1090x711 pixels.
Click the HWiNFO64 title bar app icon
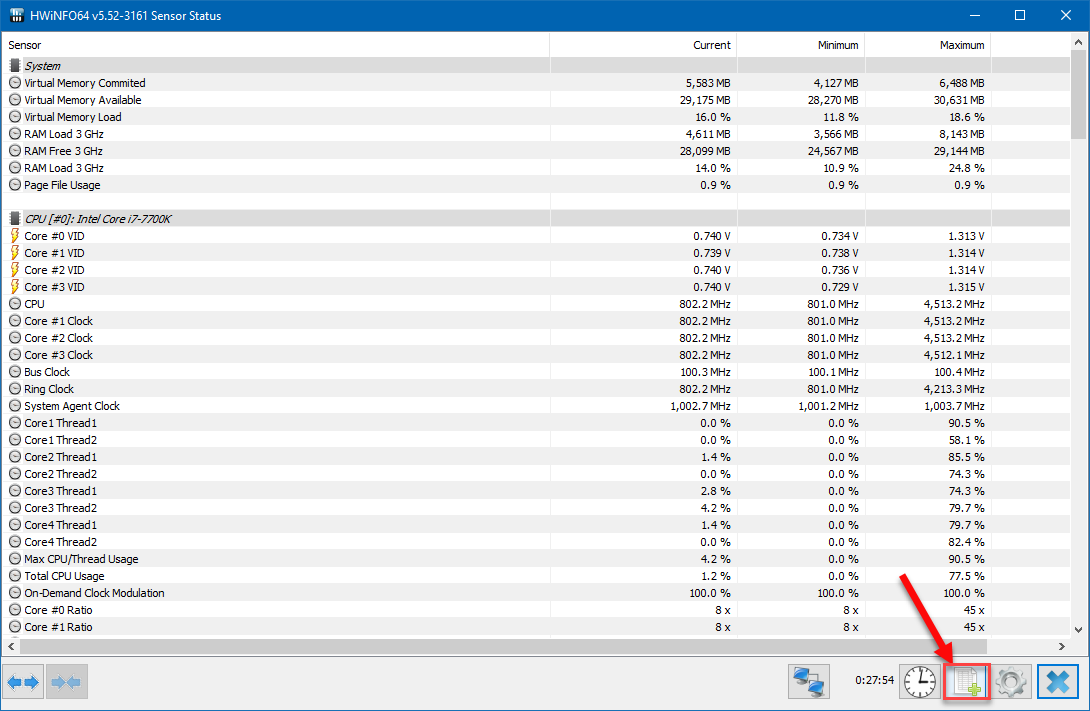(17, 15)
